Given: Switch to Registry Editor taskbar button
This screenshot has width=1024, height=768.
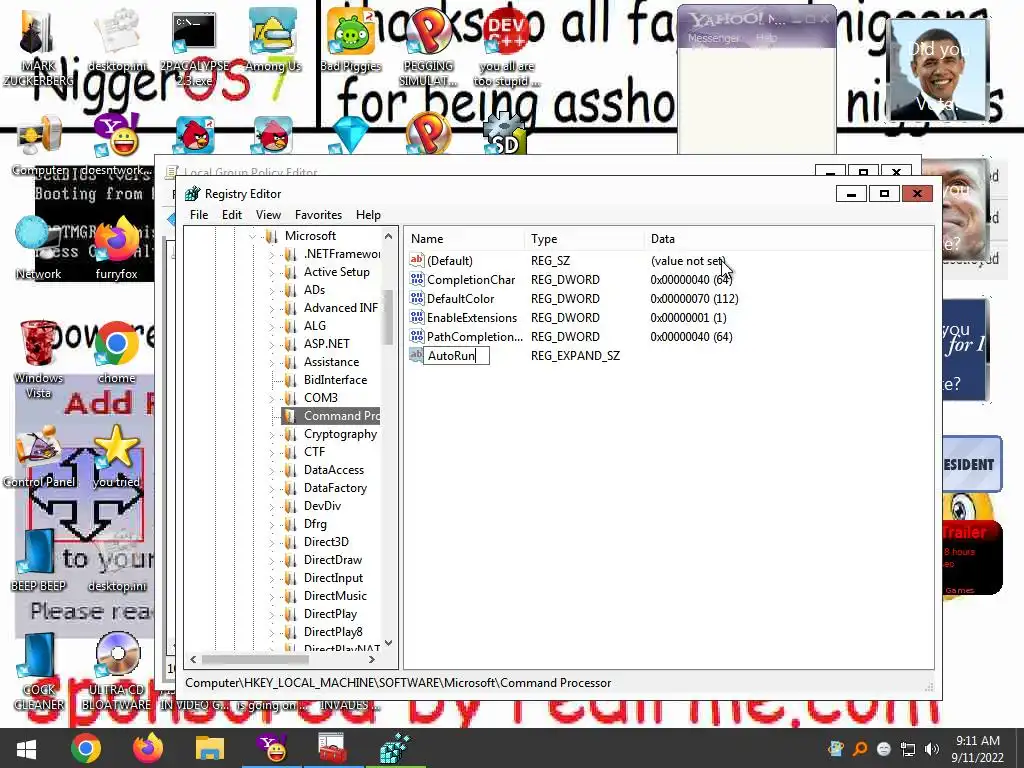Looking at the screenshot, I should tap(395, 748).
